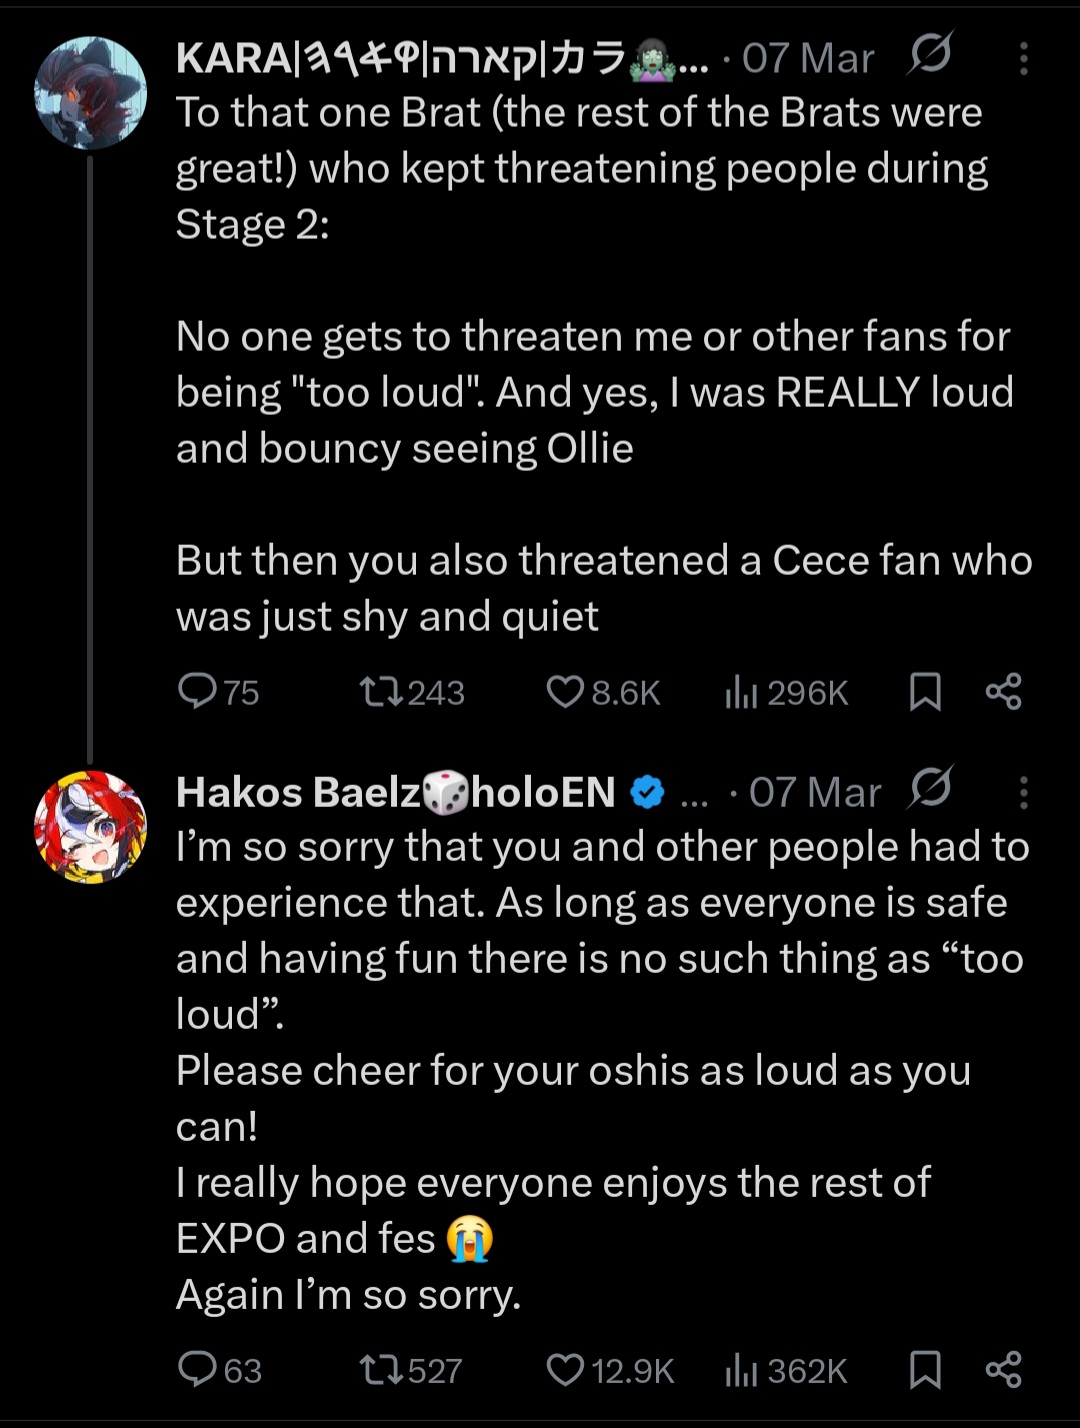Like KARA's tweet with heart icon
The height and width of the screenshot is (1428, 1080).
point(565,691)
